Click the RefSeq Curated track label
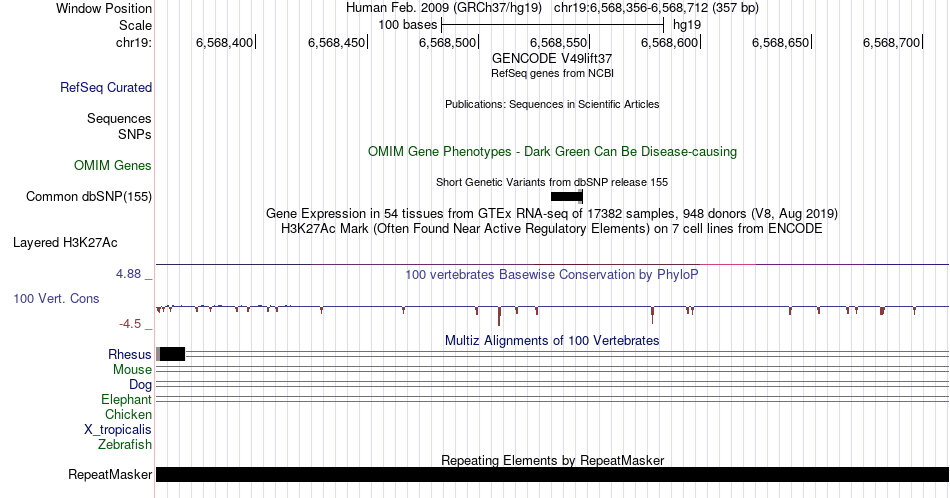Viewport: 950px width, 498px height. (x=105, y=87)
